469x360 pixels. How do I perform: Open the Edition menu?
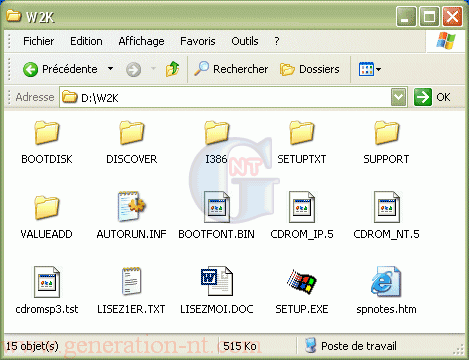(86, 41)
